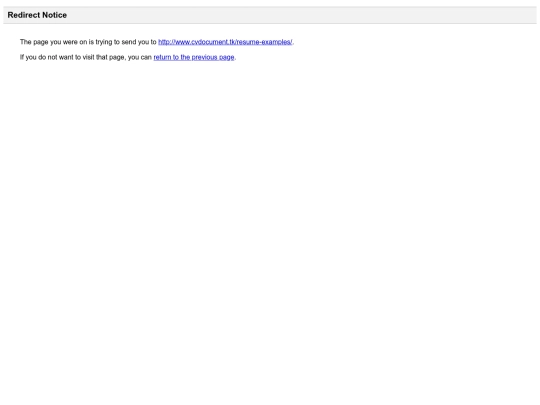
Task: Click text 'If you do not want to visit that page, you can'
Action: 86,57
